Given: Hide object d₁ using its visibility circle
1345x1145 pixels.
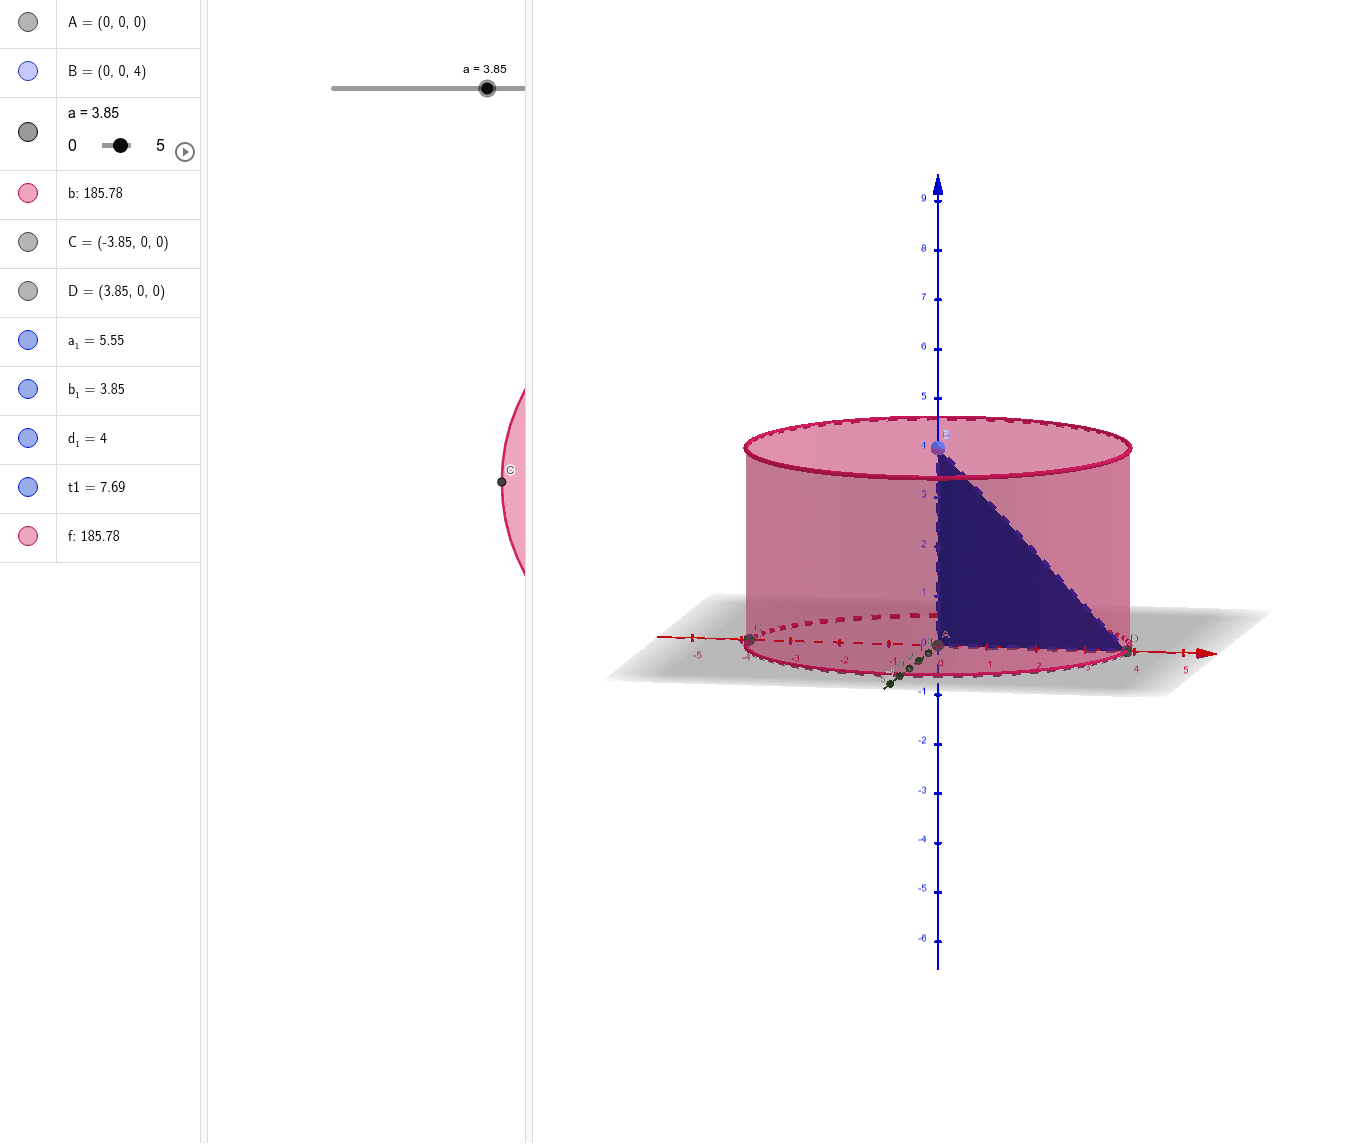Looking at the screenshot, I should (x=28, y=438).
